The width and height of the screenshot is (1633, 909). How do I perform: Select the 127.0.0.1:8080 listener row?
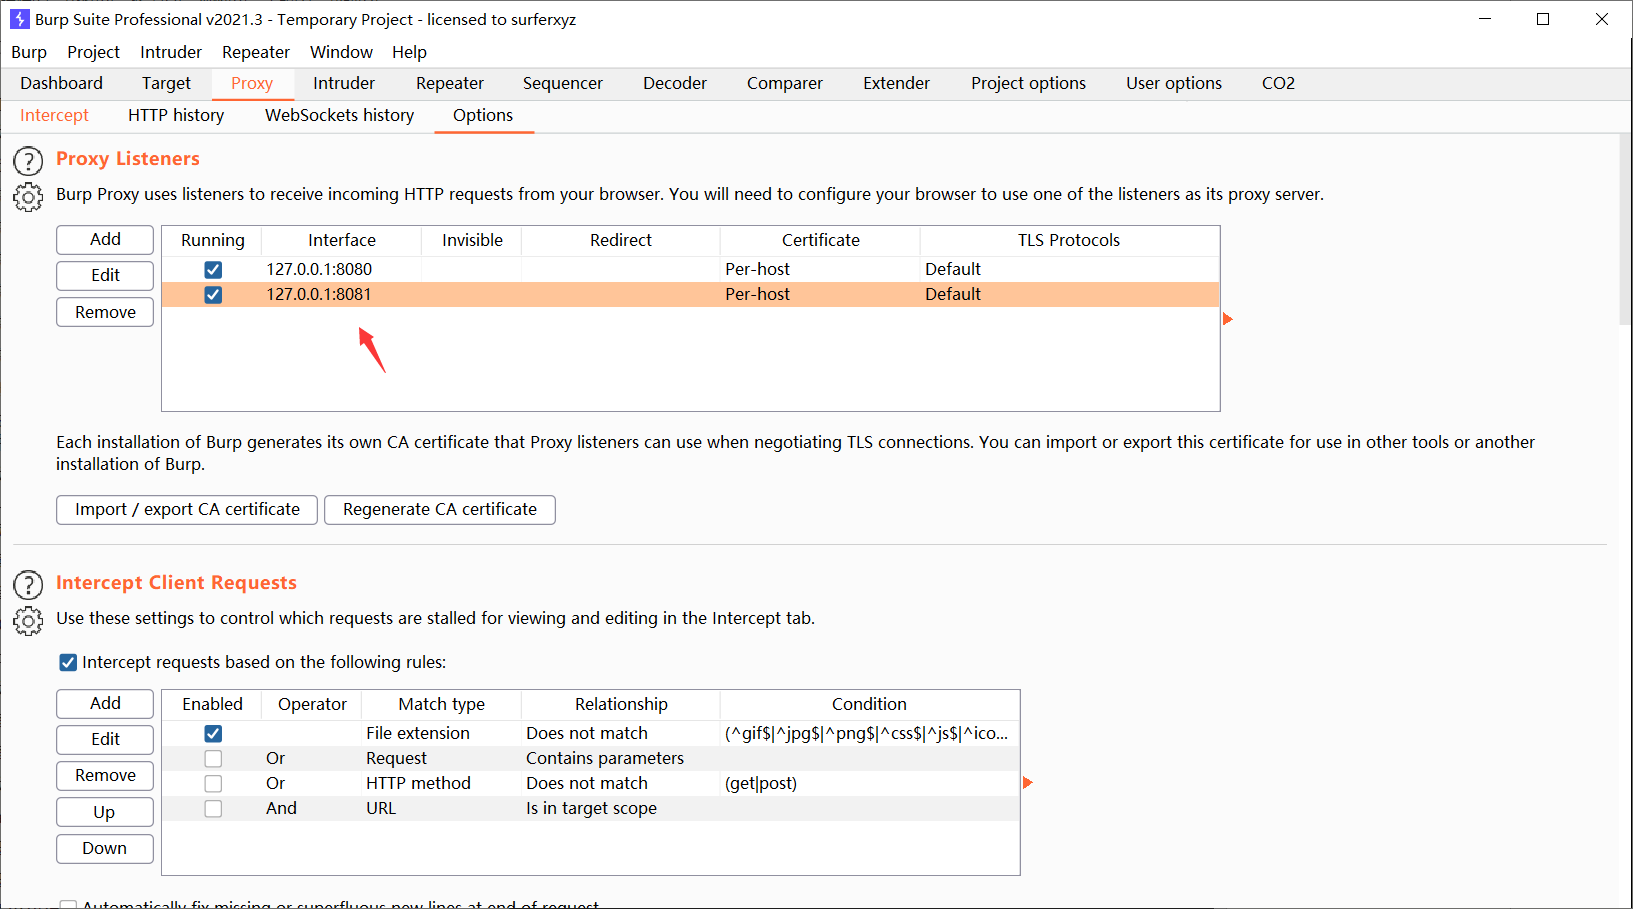click(x=690, y=269)
